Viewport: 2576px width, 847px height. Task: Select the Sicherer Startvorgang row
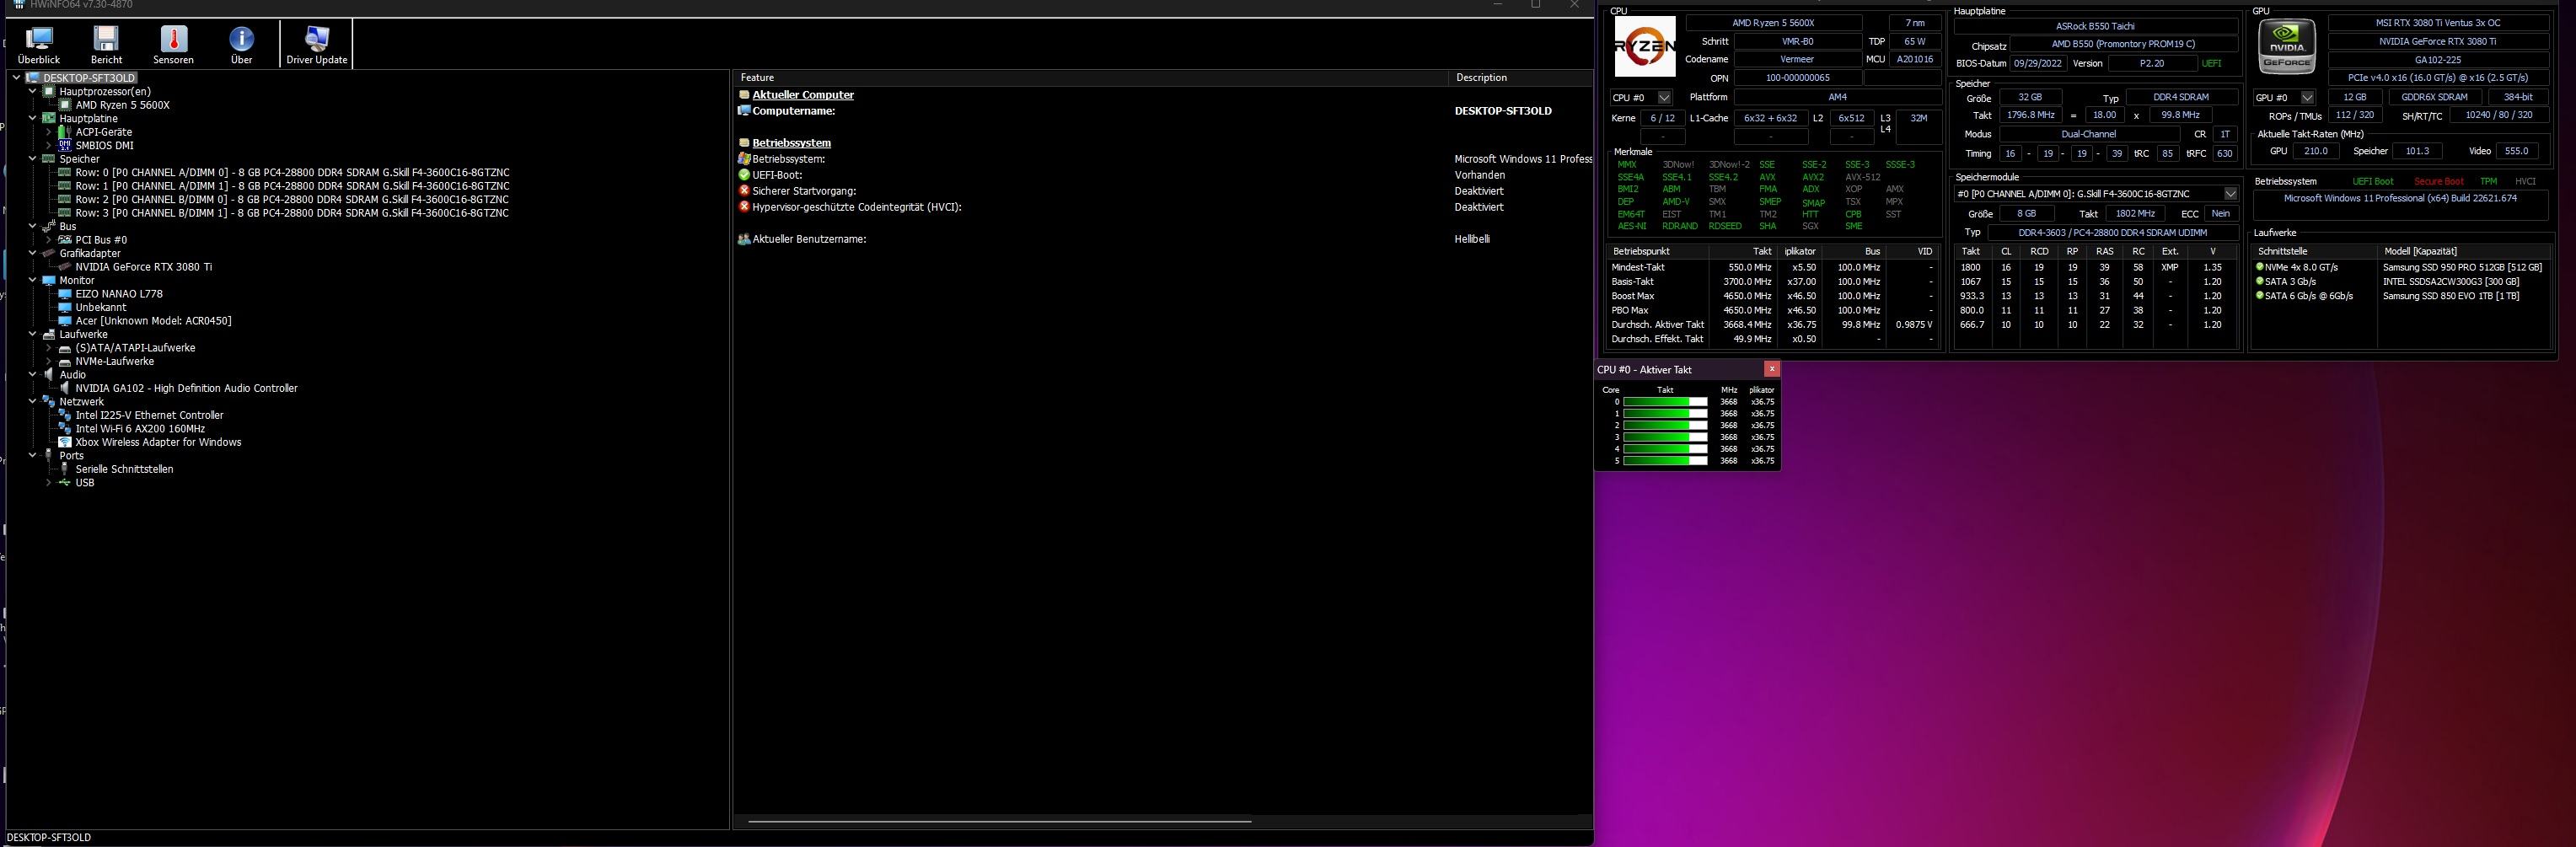1164,191
